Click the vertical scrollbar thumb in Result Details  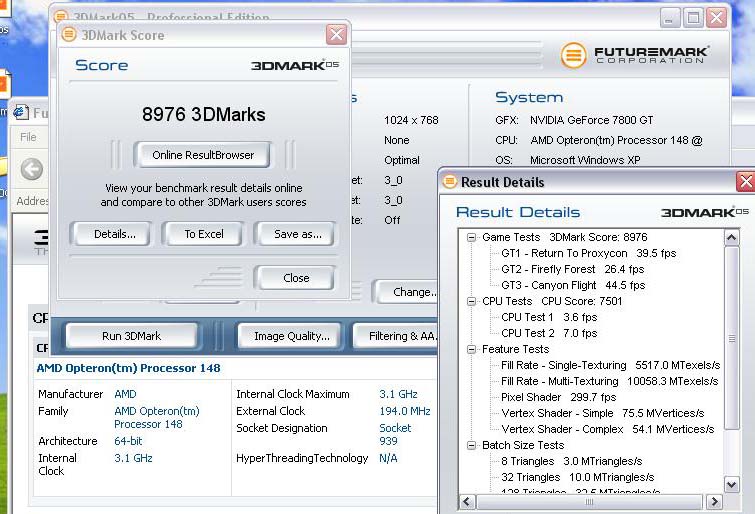pyautogui.click(x=731, y=338)
